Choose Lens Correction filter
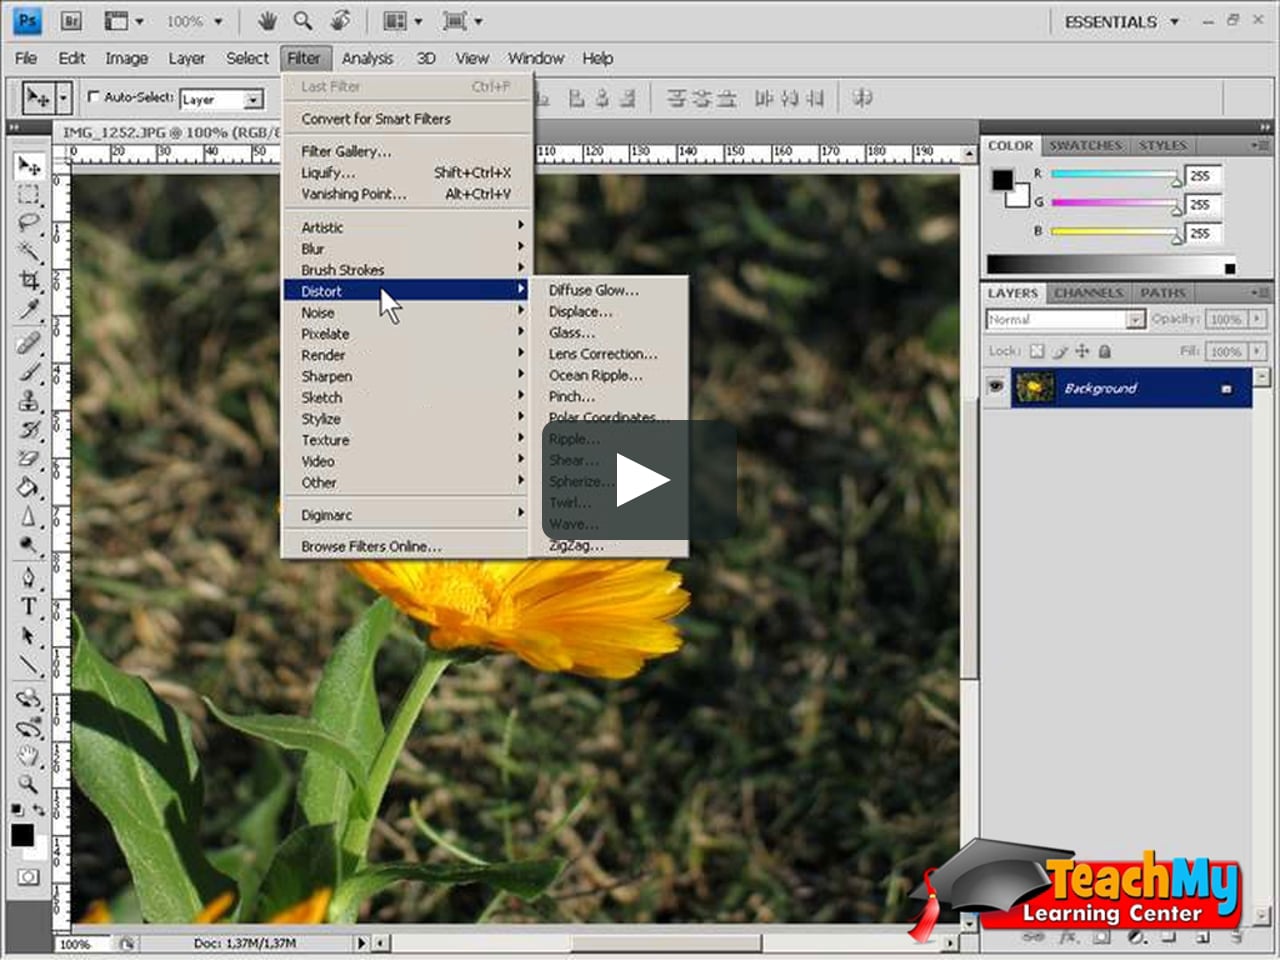 pos(603,354)
